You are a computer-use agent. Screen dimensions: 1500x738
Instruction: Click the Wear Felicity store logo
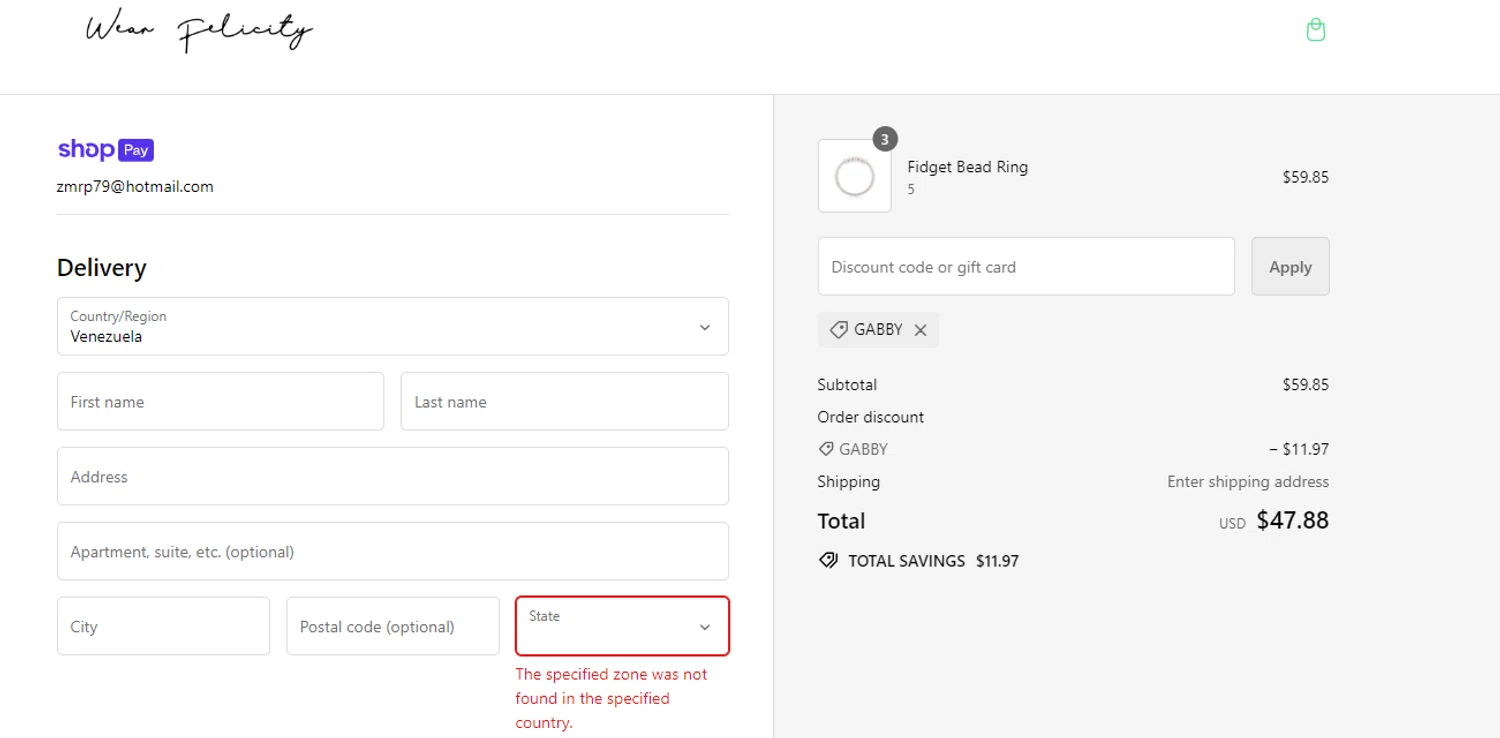[x=199, y=31]
